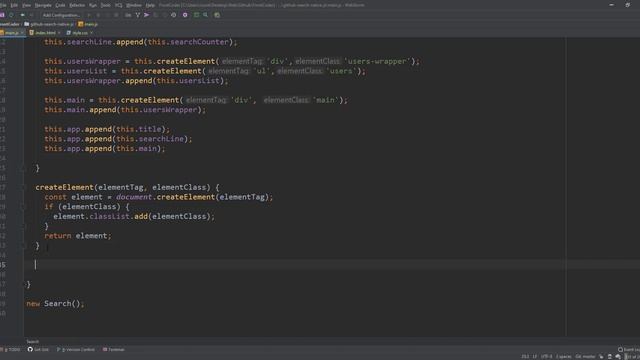This screenshot has width=640, height=360.
Task: Open the Window menu
Action: (x=134, y=5)
